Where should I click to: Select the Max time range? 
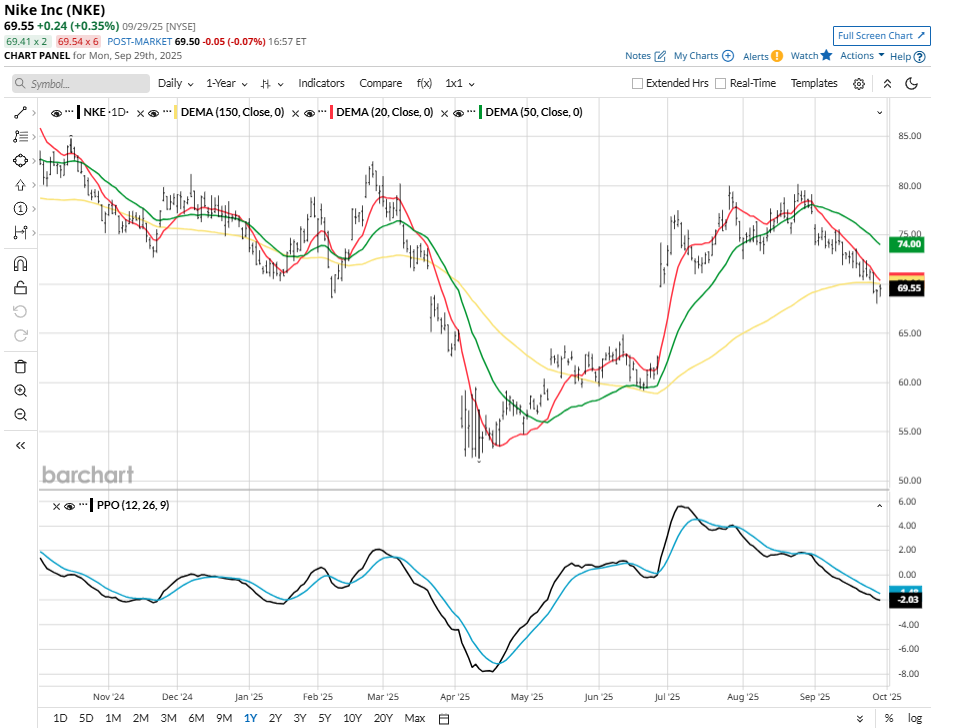coord(415,718)
